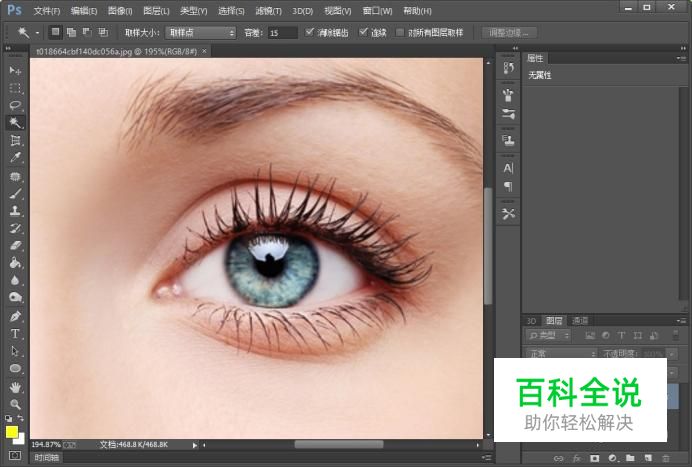692x467 pixels.
Task: Open the Timeline panel tab
Action: point(47,457)
